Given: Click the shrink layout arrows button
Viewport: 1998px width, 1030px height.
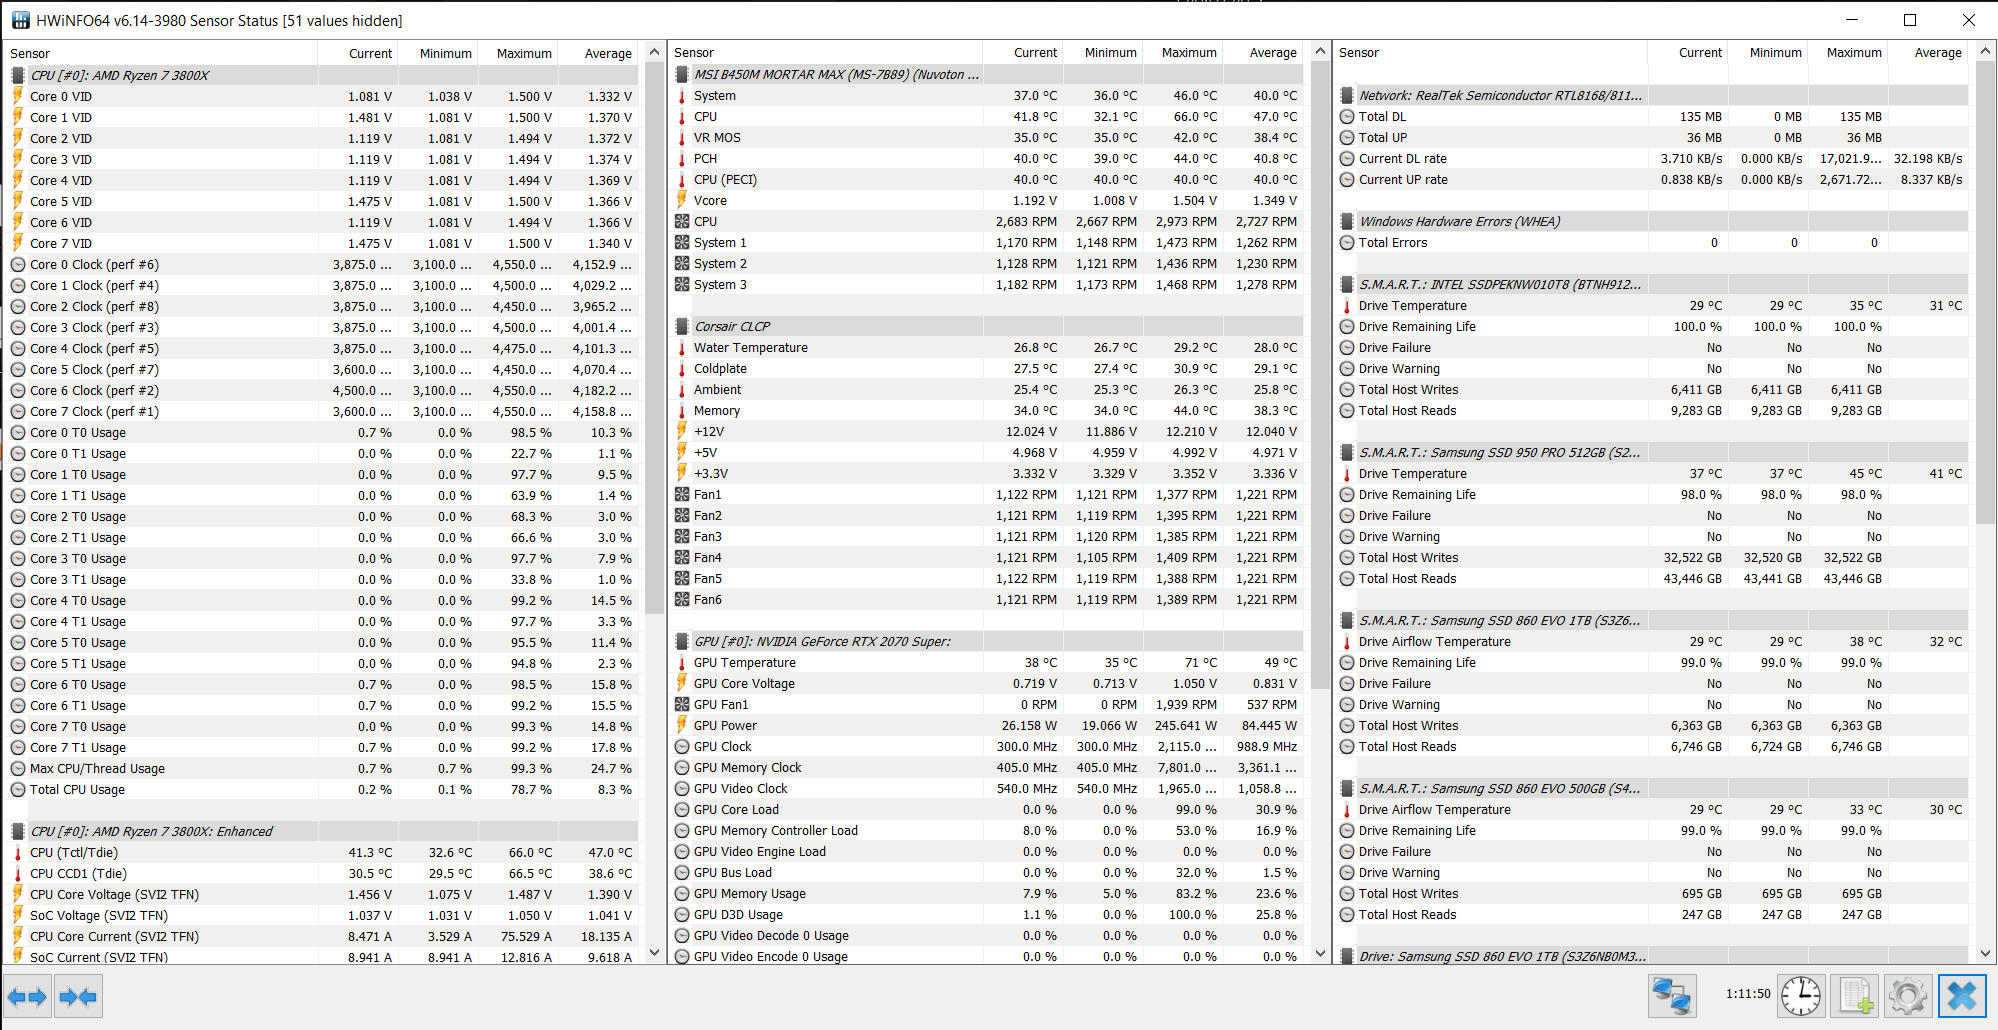Looking at the screenshot, I should coord(78,996).
